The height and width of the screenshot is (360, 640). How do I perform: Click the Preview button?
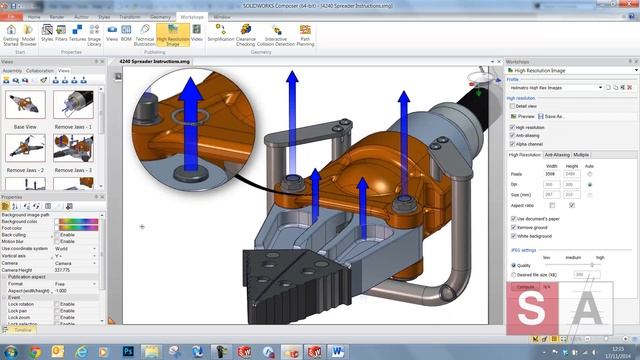point(522,116)
